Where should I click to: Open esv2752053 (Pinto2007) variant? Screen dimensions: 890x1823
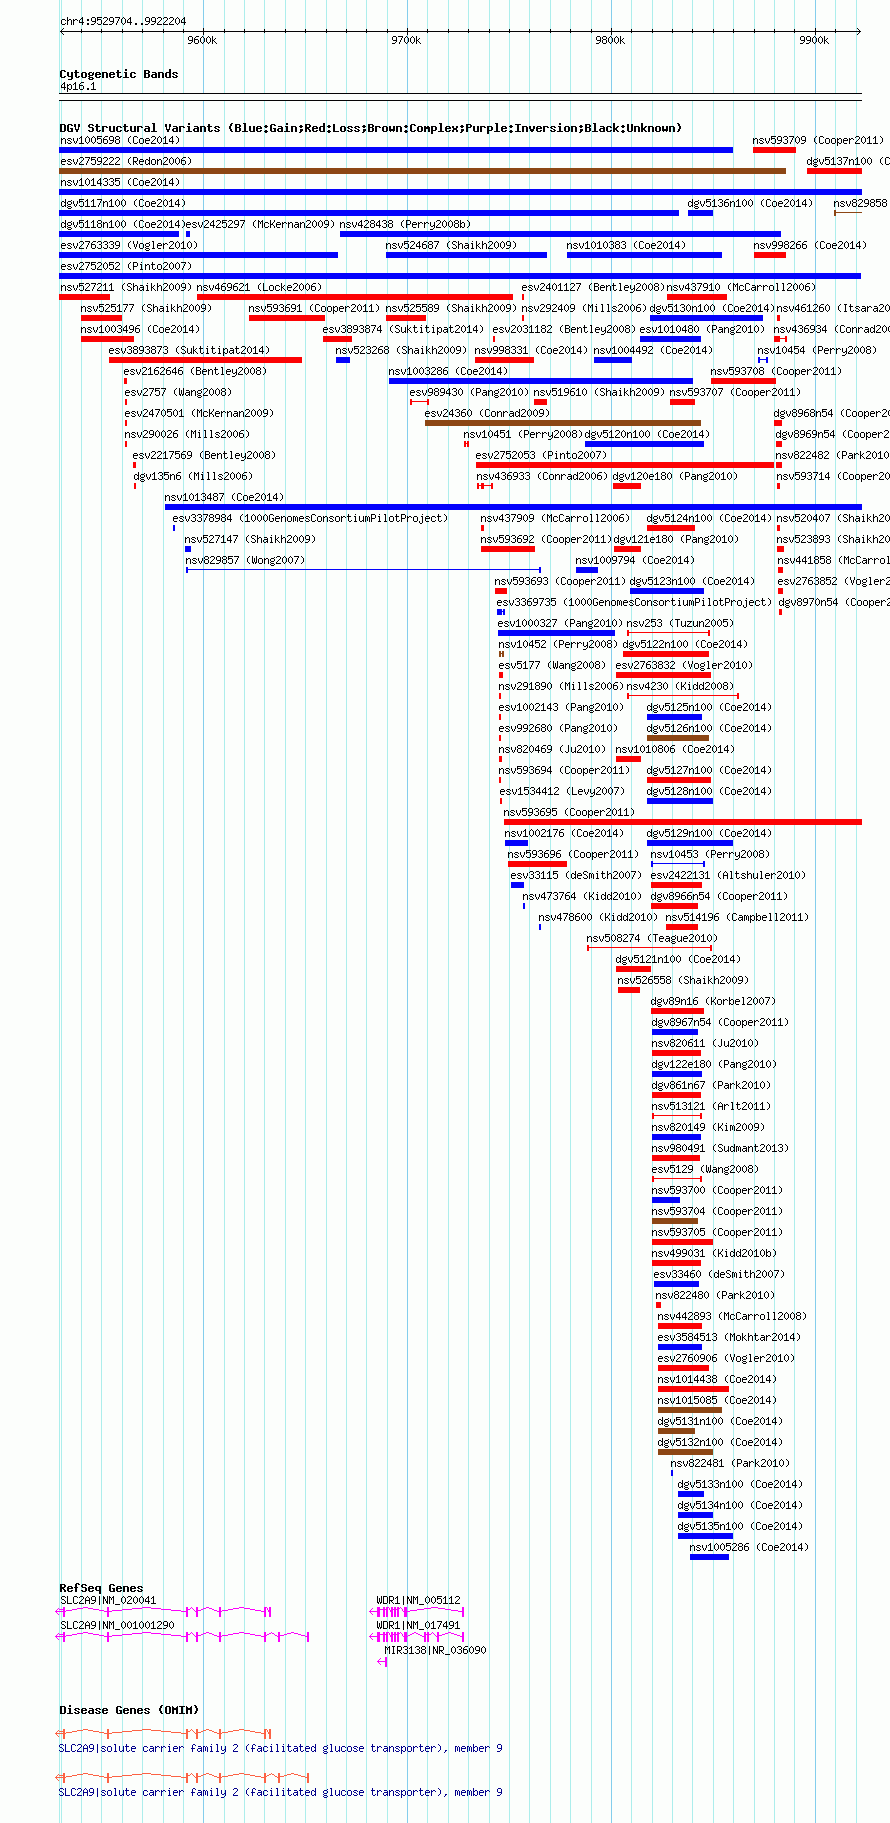pyautogui.click(x=541, y=455)
